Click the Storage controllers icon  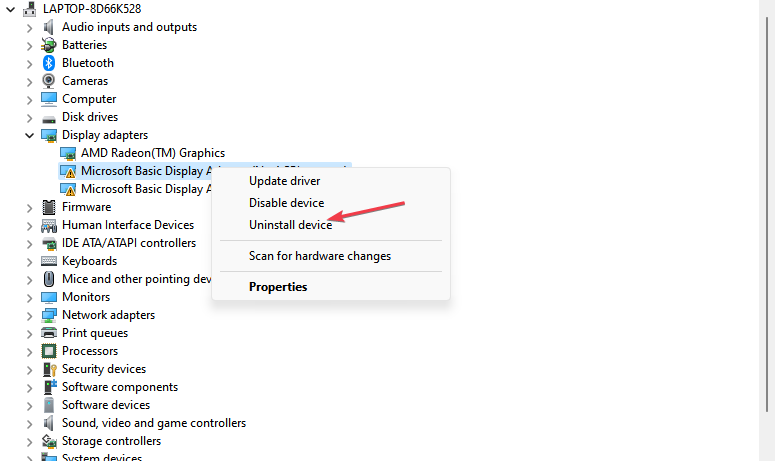point(48,441)
